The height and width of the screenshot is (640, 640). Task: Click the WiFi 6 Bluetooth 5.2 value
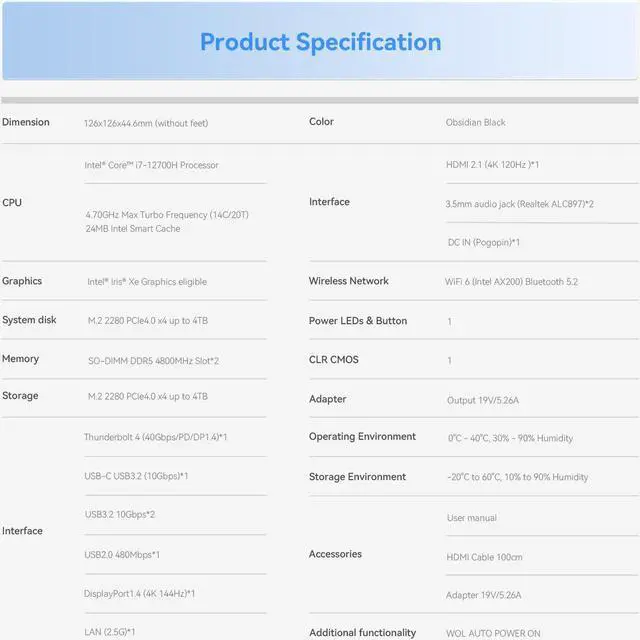click(511, 282)
